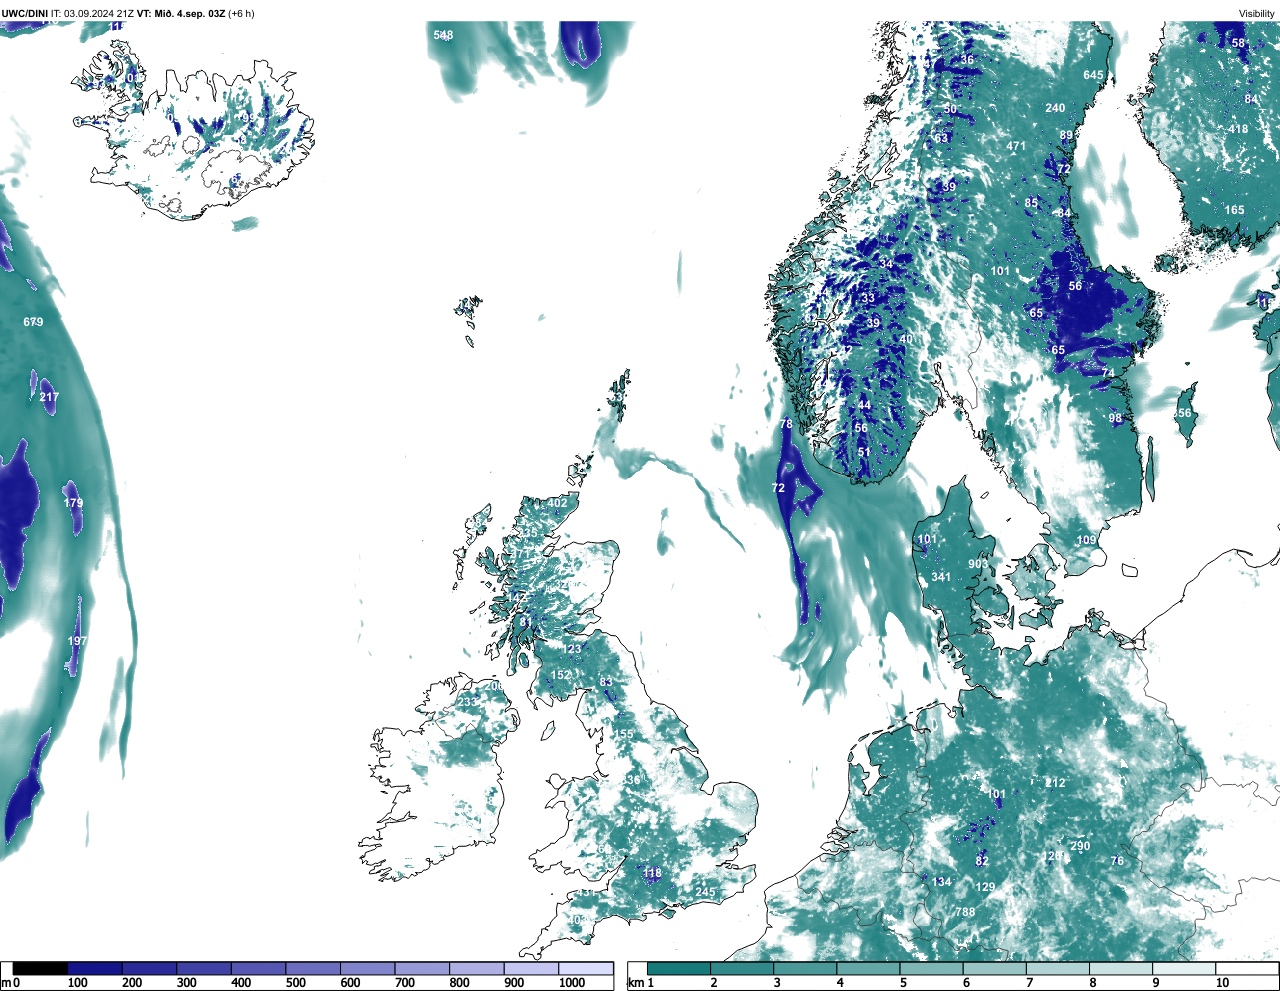Select the issue time '03.09.2024 21Z'

click(100, 14)
